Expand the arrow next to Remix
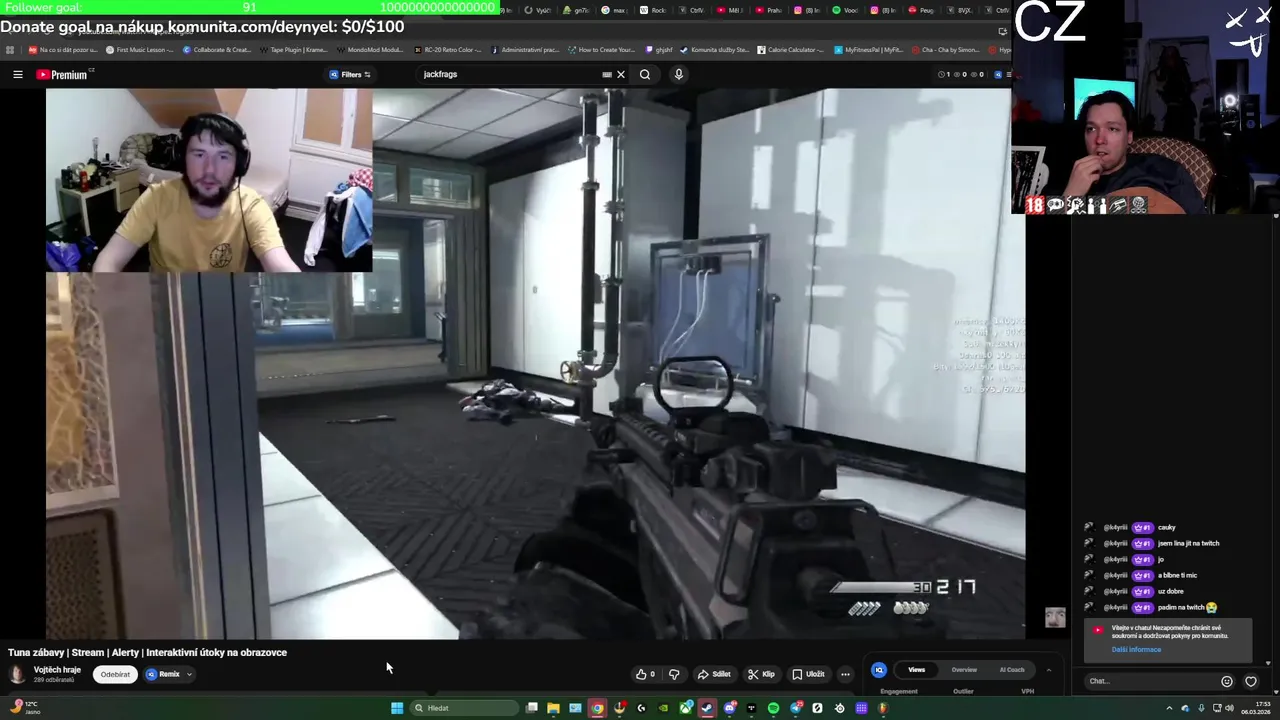1280x720 pixels. click(x=189, y=674)
